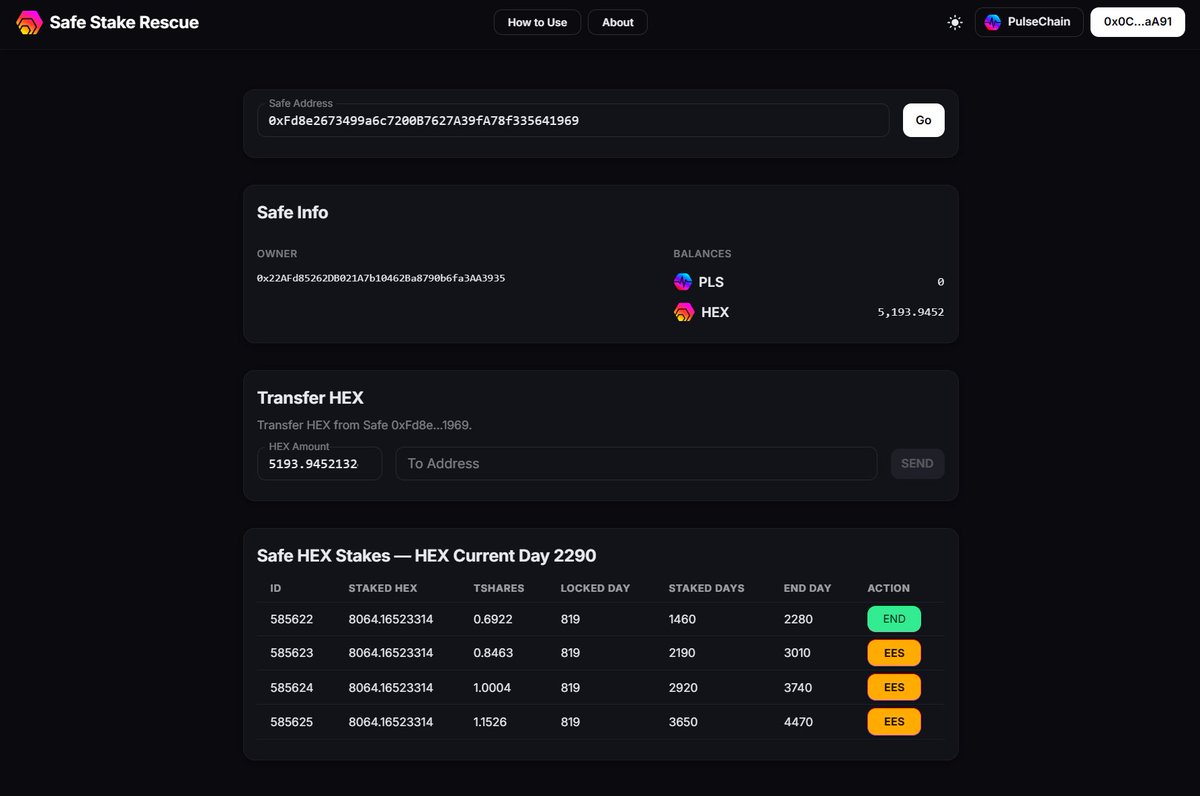Click the HEX token icon in Balances

point(684,312)
